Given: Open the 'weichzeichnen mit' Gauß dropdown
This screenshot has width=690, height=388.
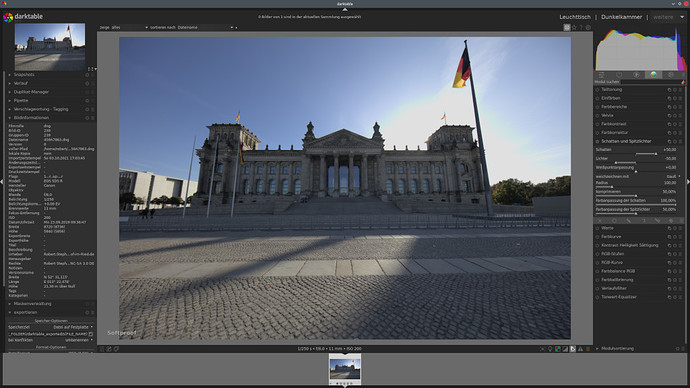Looking at the screenshot, I should coord(638,176).
